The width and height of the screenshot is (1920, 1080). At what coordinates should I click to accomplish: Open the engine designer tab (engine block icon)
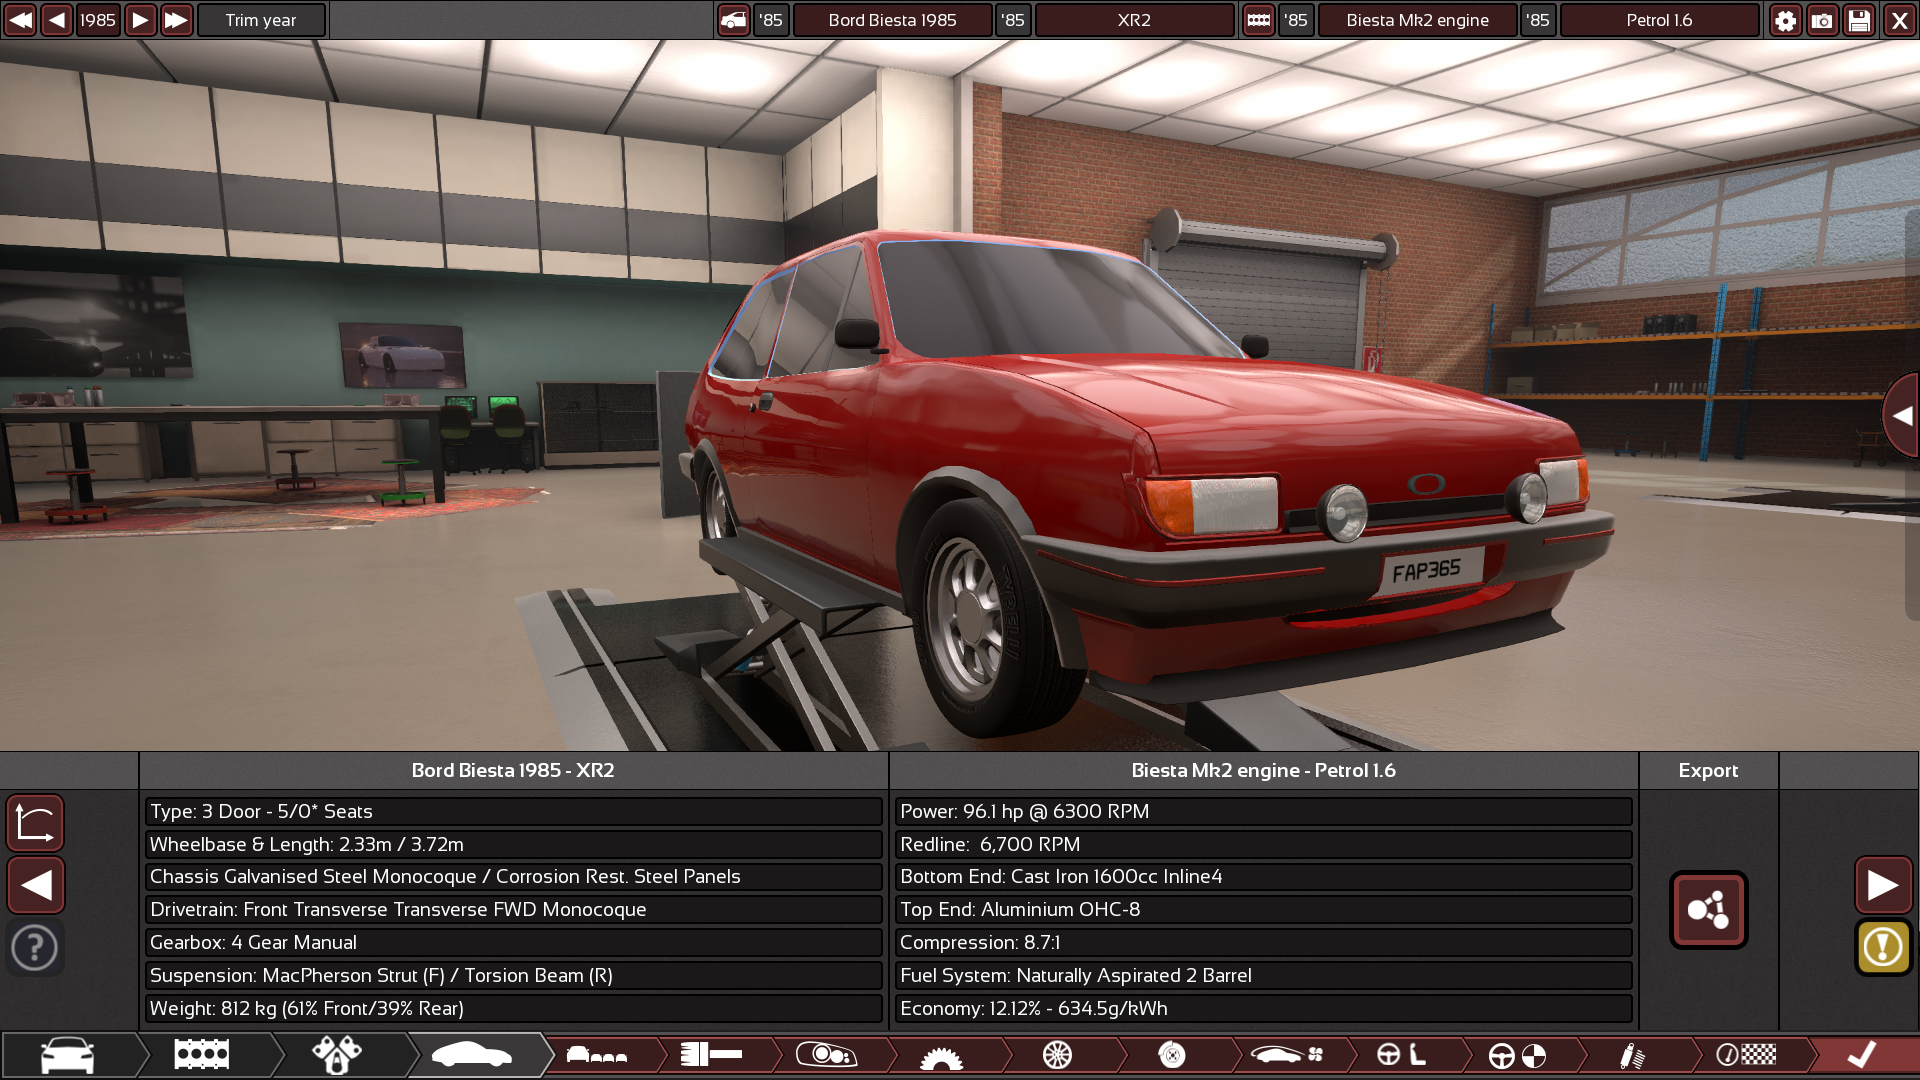(x=202, y=1055)
